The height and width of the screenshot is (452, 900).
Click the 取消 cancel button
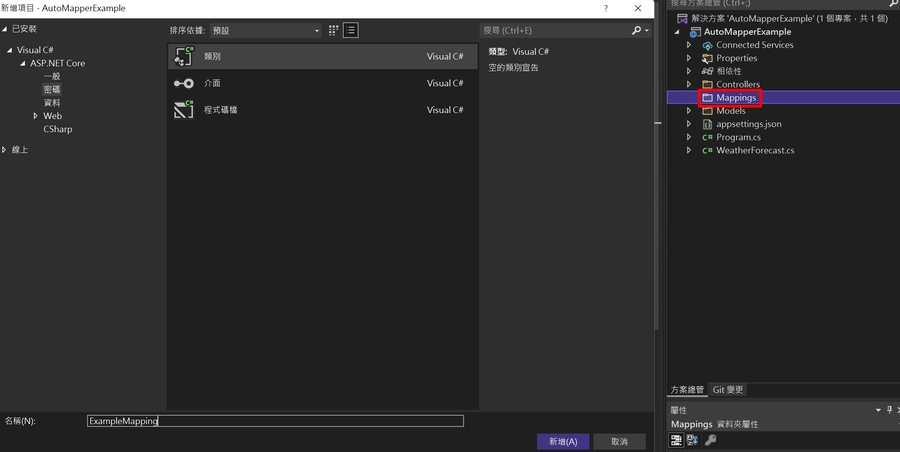point(619,441)
